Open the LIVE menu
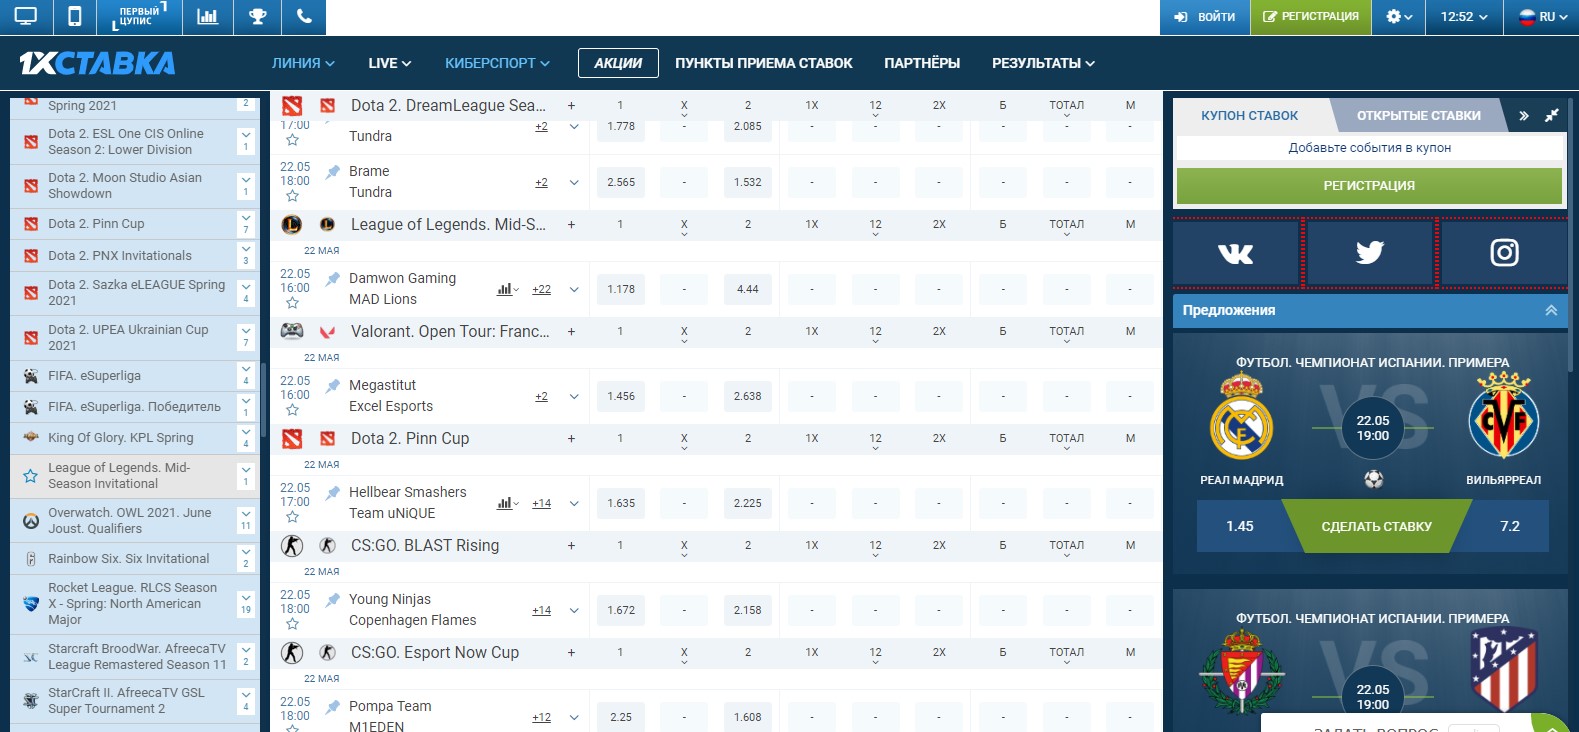Screen dimensions: 1579x732 click(x=389, y=63)
